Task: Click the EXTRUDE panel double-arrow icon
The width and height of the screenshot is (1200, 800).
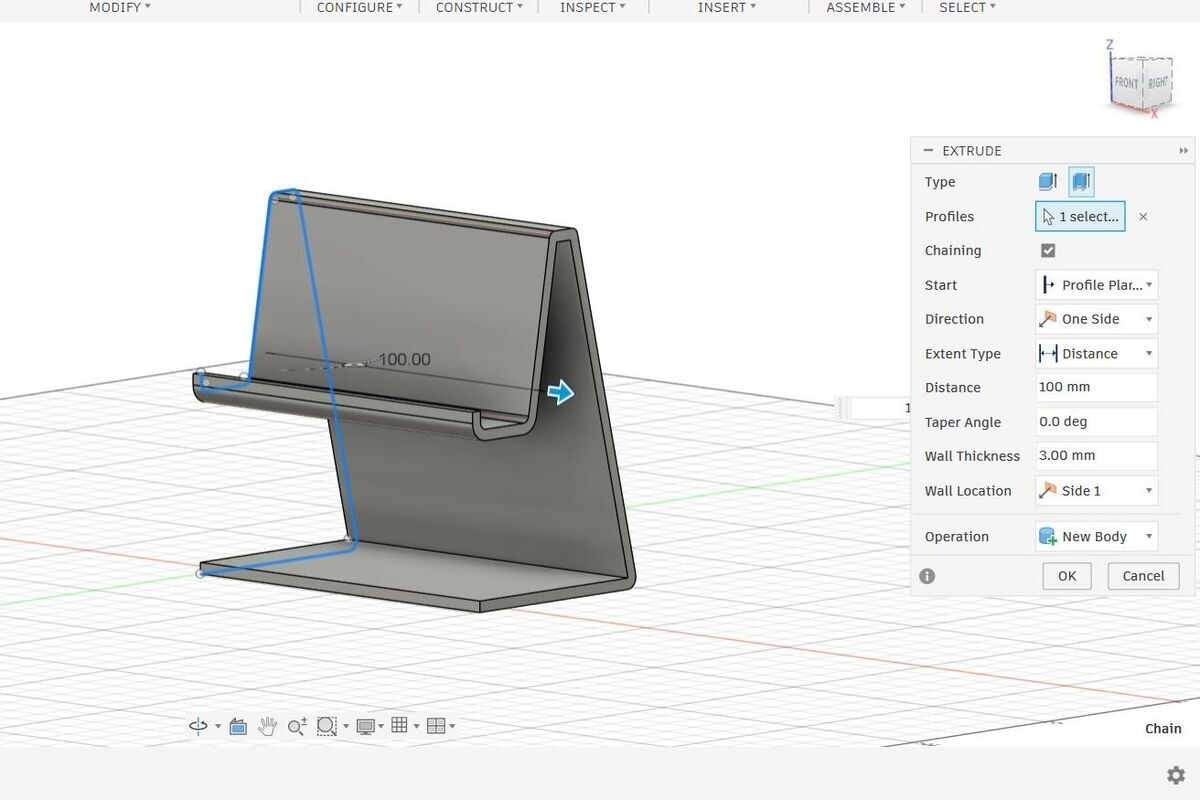Action: click(x=1184, y=151)
